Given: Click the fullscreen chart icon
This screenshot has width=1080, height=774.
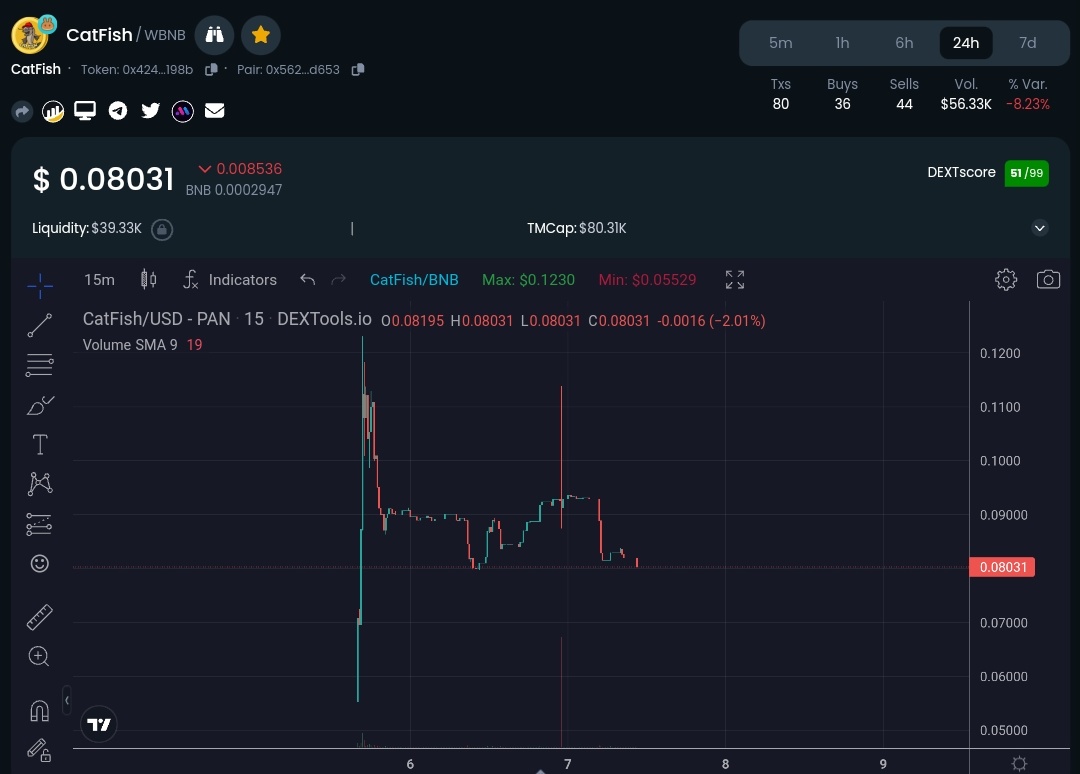Looking at the screenshot, I should coord(735,280).
